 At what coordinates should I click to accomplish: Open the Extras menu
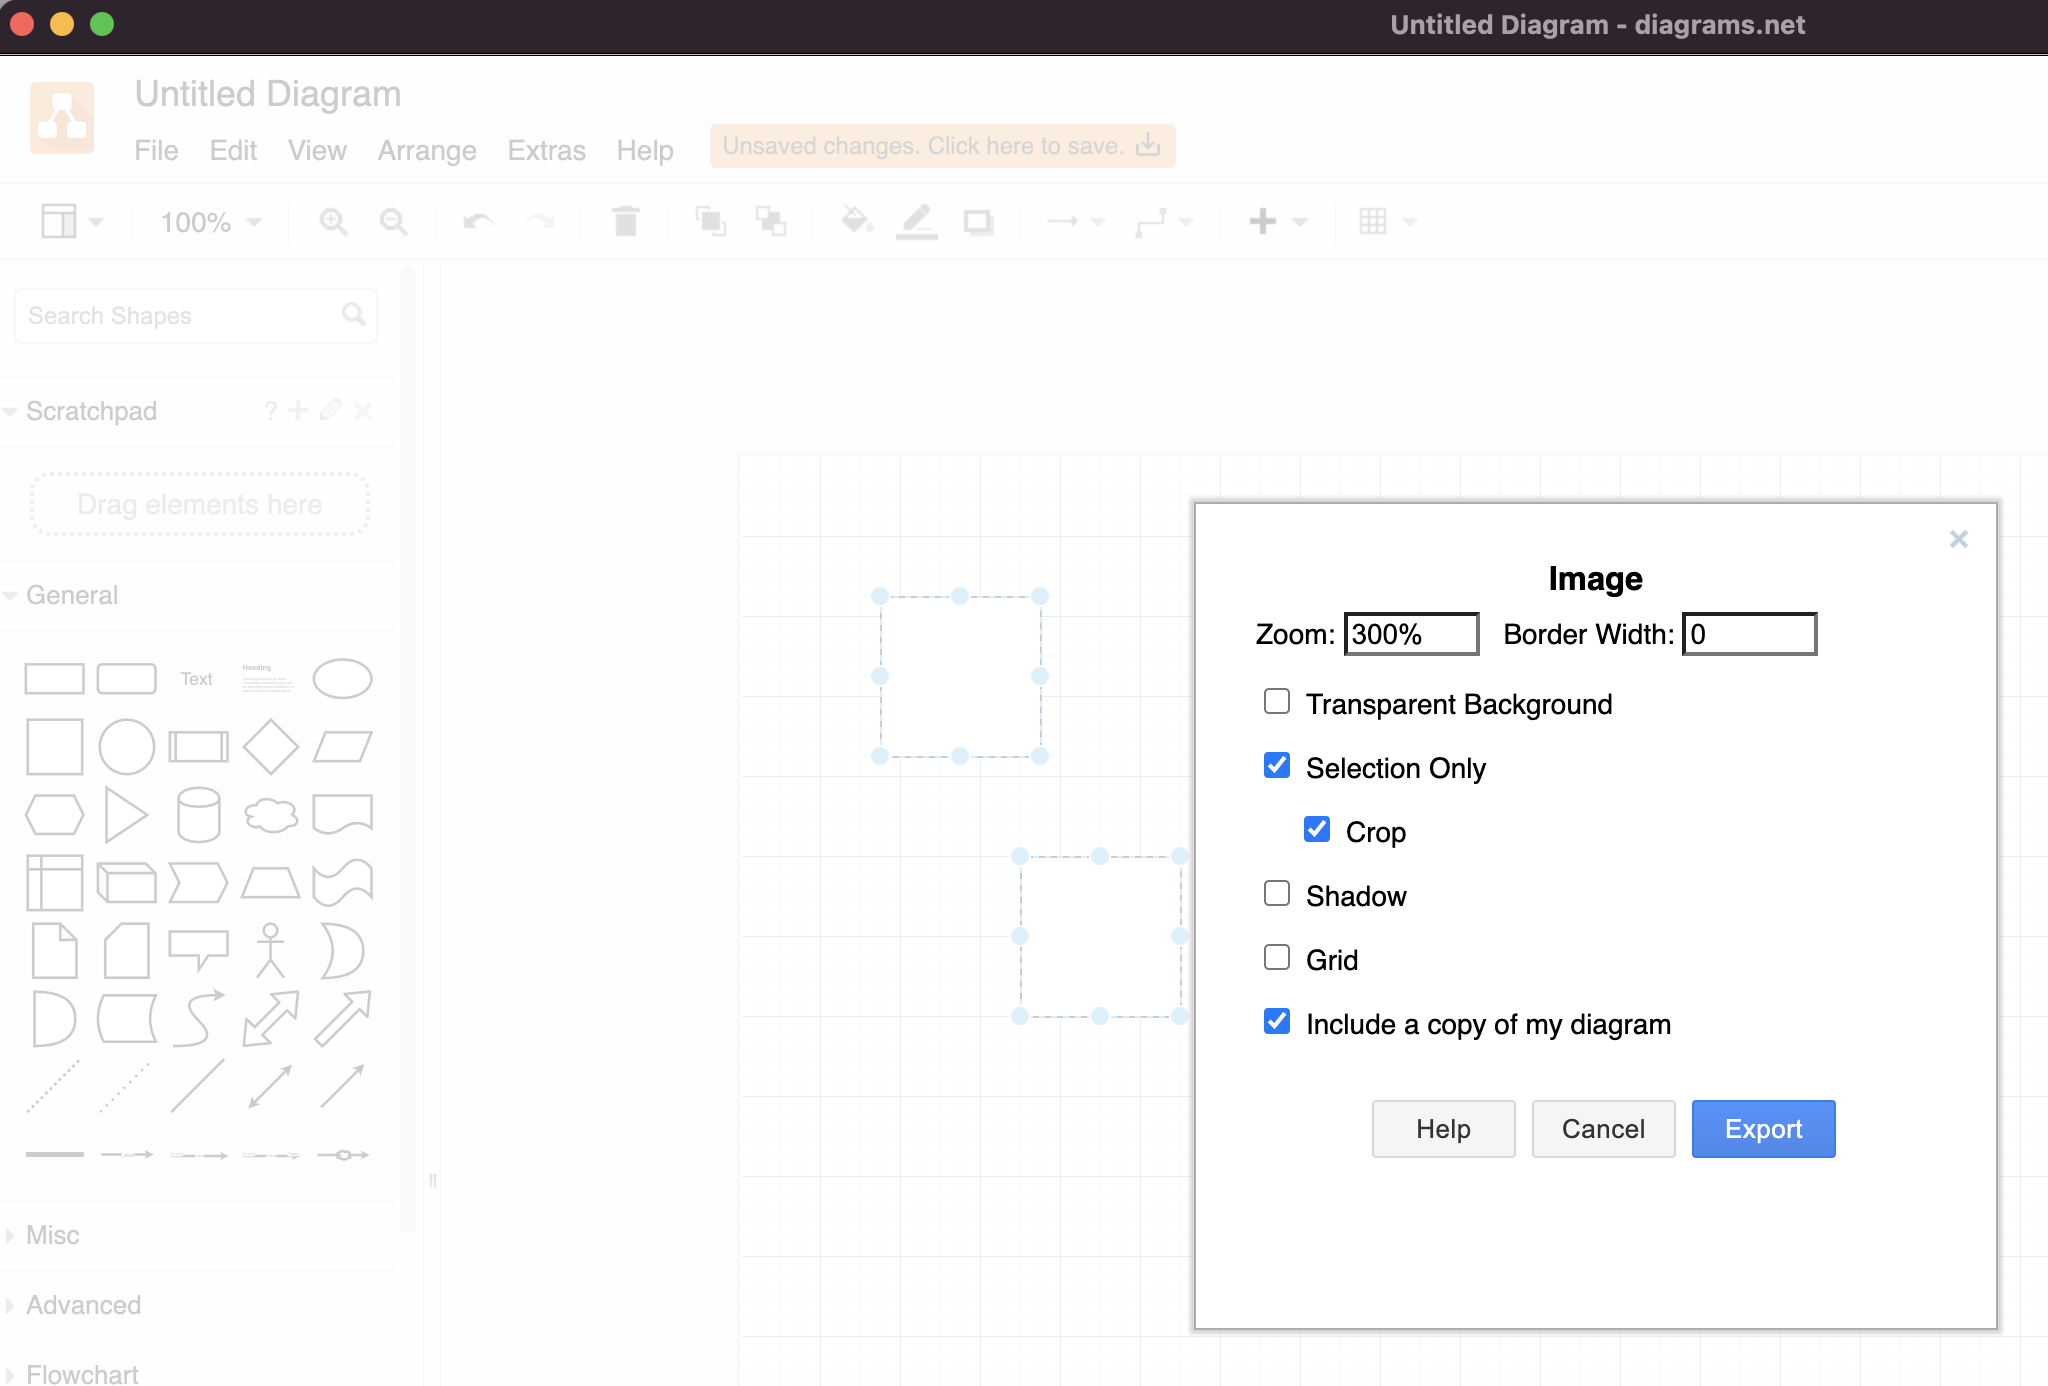pos(546,150)
